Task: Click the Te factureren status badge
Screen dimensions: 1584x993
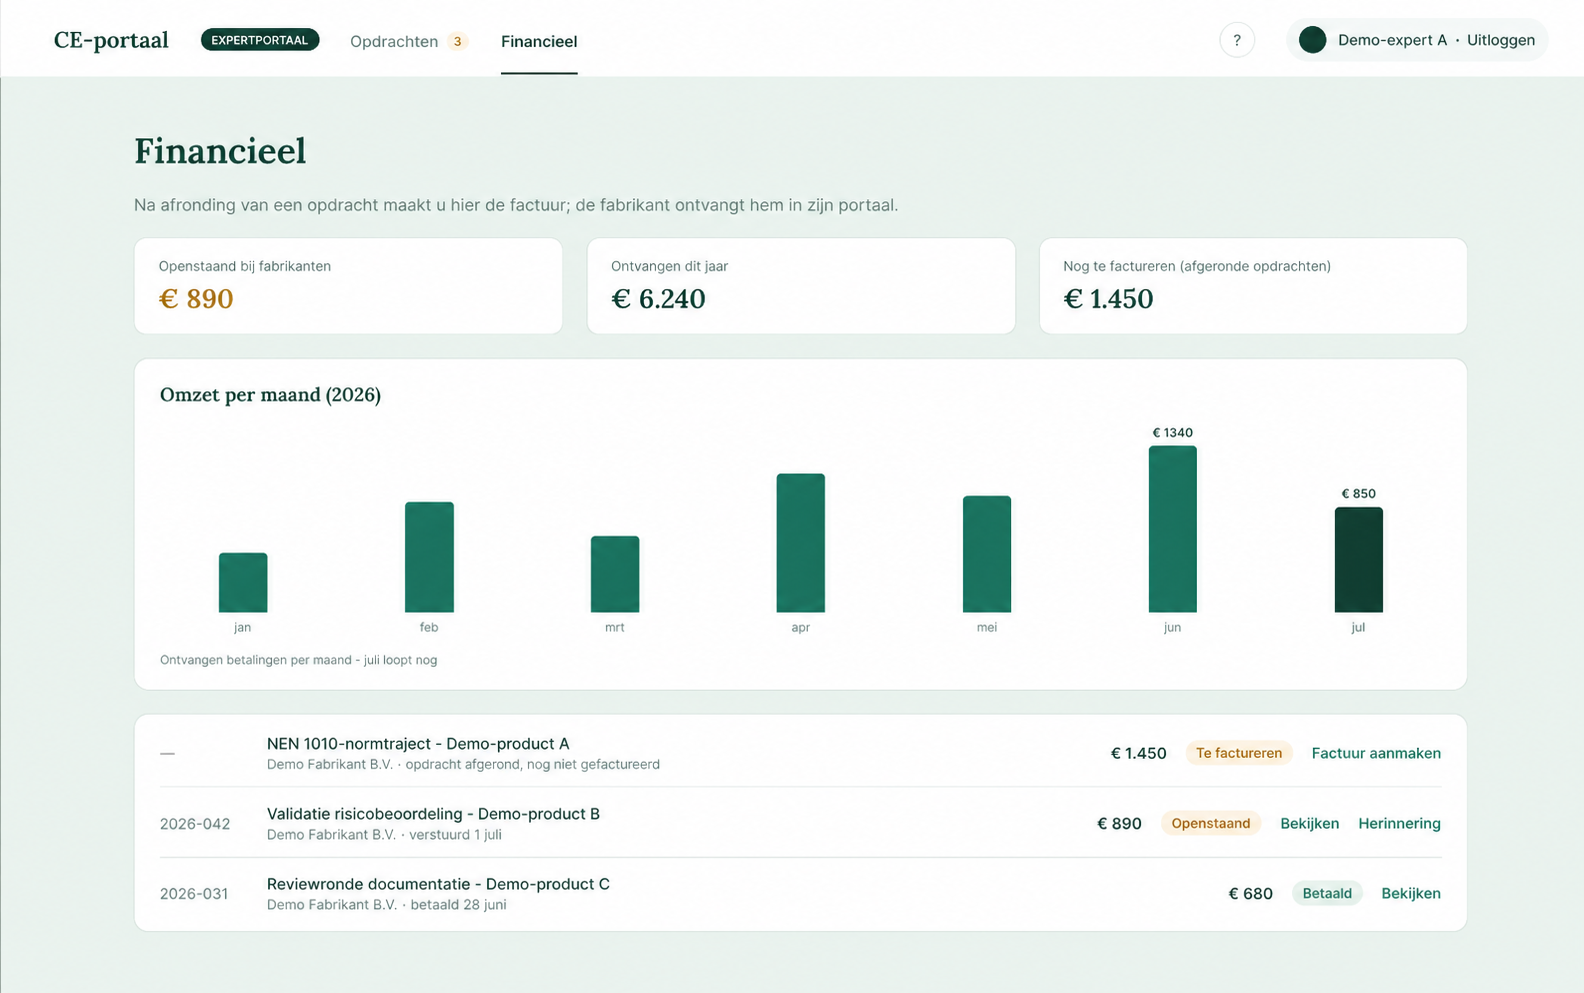Action: 1239,753
